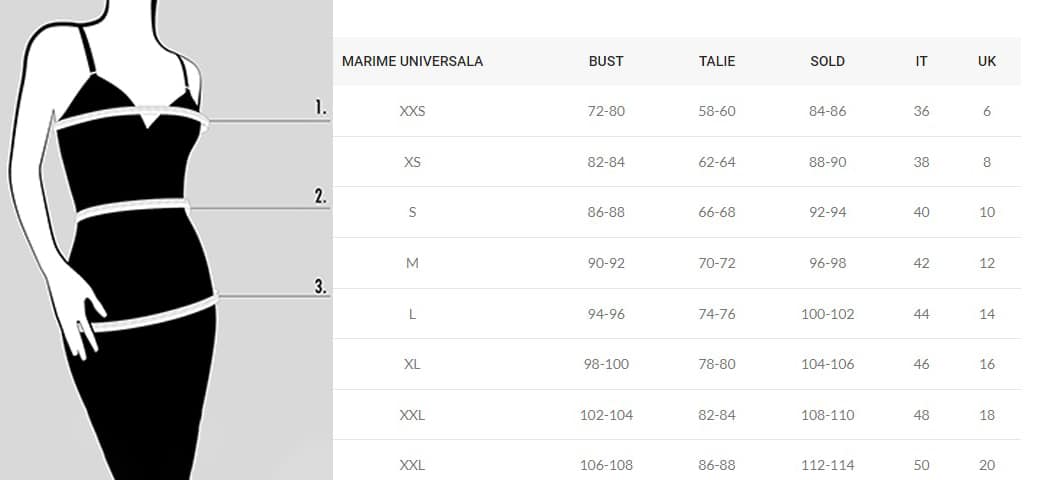This screenshot has width=1046, height=480.
Task: Click measurement marker number 3
Action: coord(322,287)
